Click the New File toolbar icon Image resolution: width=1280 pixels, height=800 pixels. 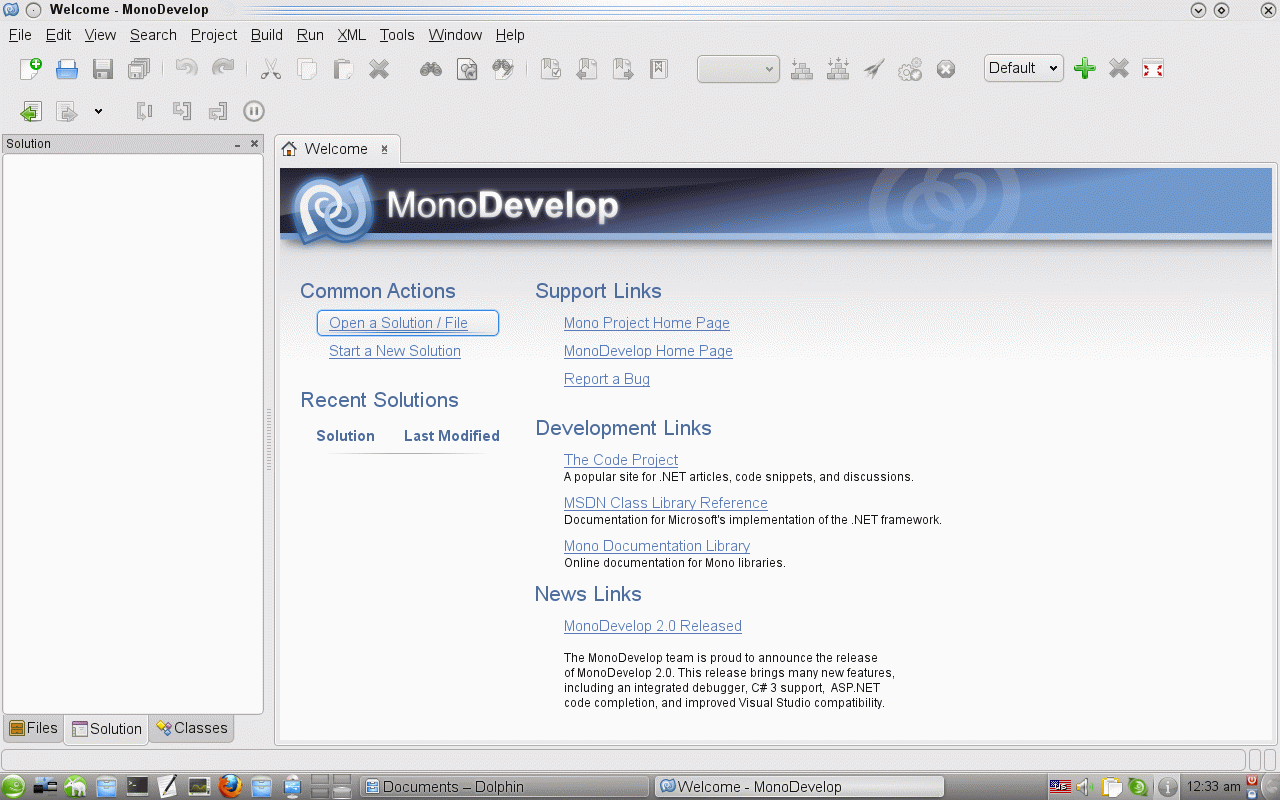coord(31,69)
